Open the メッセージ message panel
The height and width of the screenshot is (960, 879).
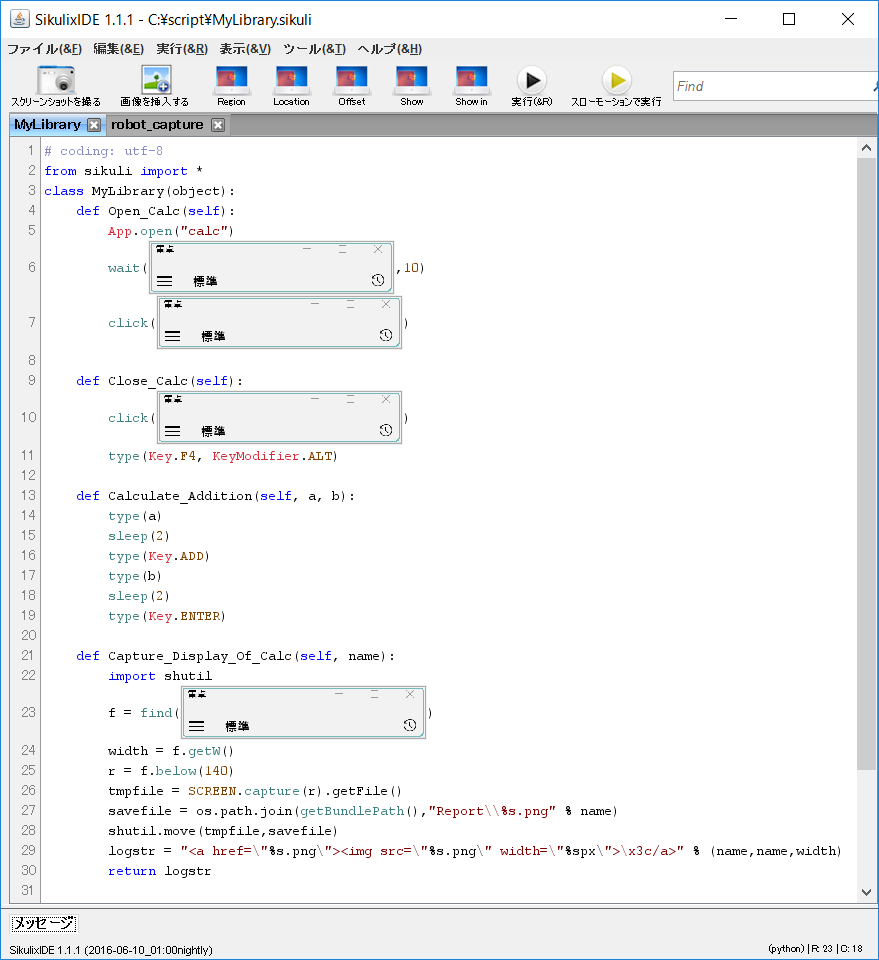pyautogui.click(x=43, y=923)
